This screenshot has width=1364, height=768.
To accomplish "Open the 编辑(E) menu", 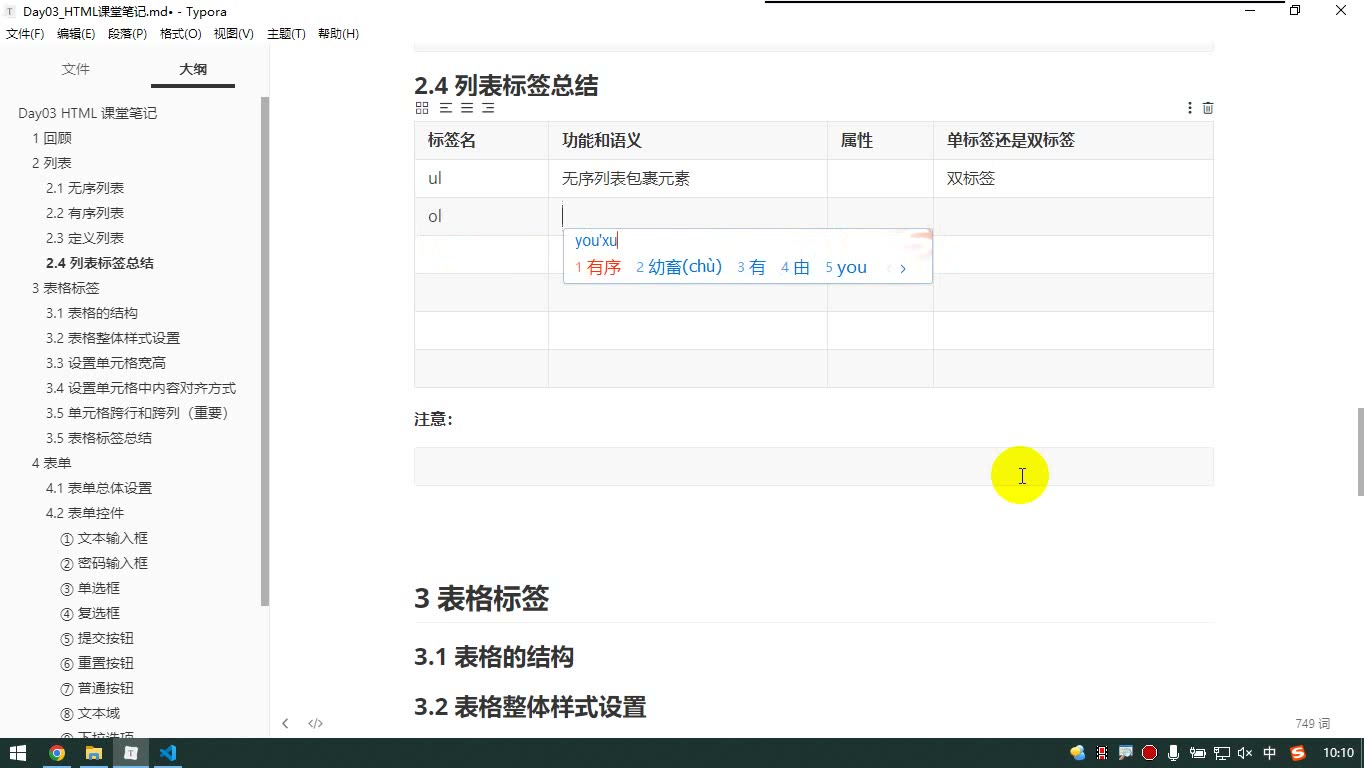I will (x=76, y=34).
